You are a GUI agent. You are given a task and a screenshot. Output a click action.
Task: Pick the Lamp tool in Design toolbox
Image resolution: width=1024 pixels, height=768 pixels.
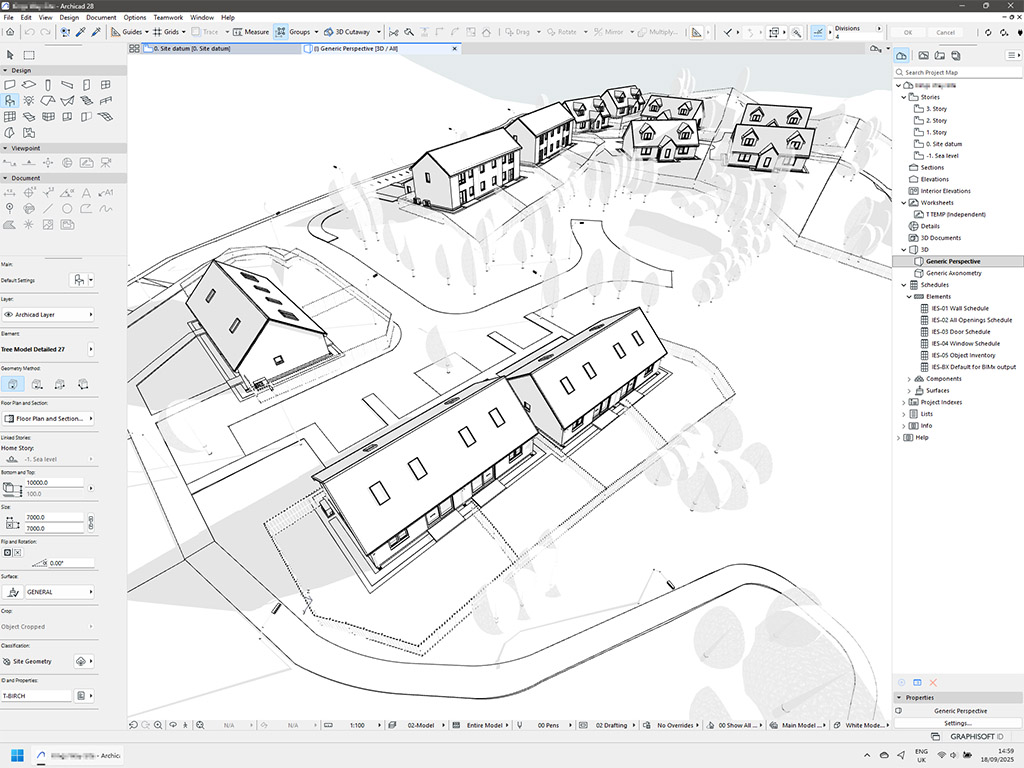28,100
